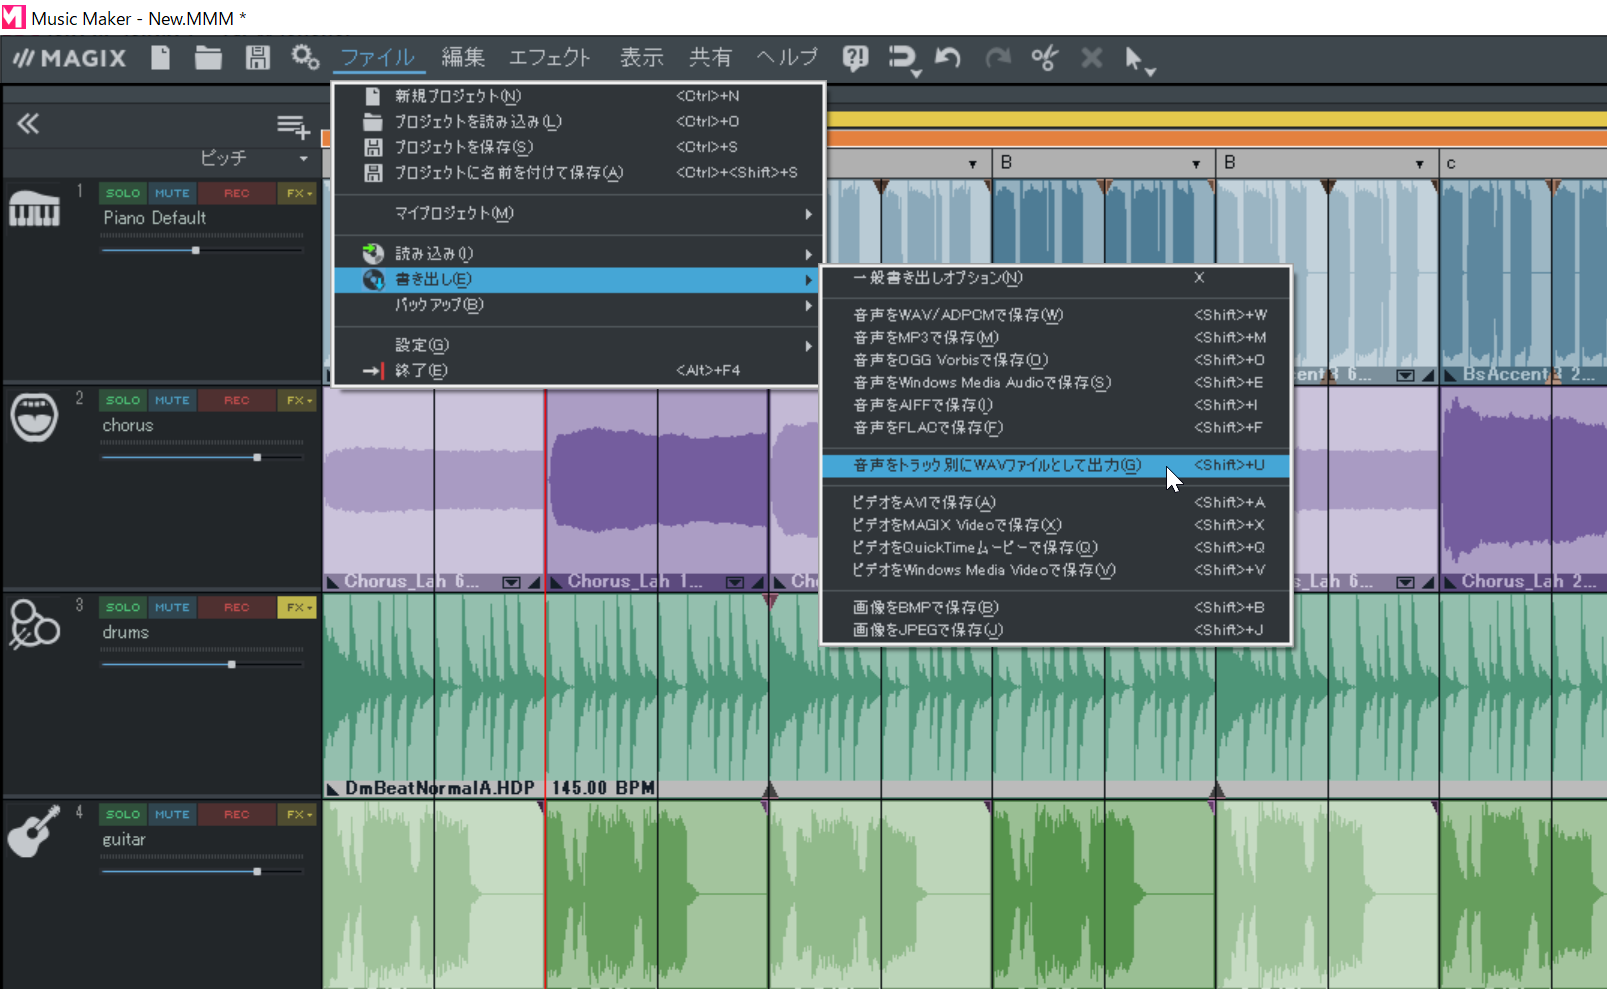This screenshot has width=1607, height=989.
Task: Click the import globe icon in menu
Action: pyautogui.click(x=373, y=254)
